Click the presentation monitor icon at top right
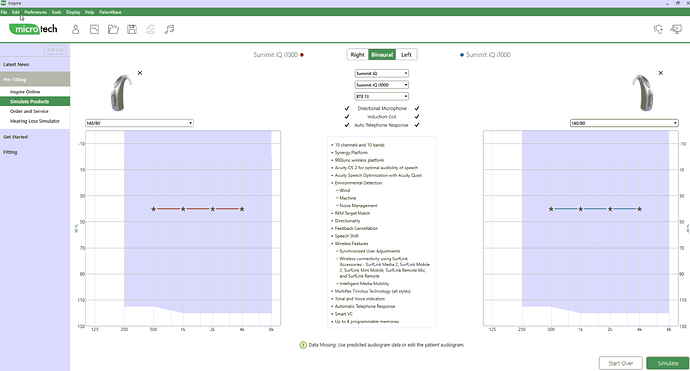The height and width of the screenshot is (371, 690). 676,29
